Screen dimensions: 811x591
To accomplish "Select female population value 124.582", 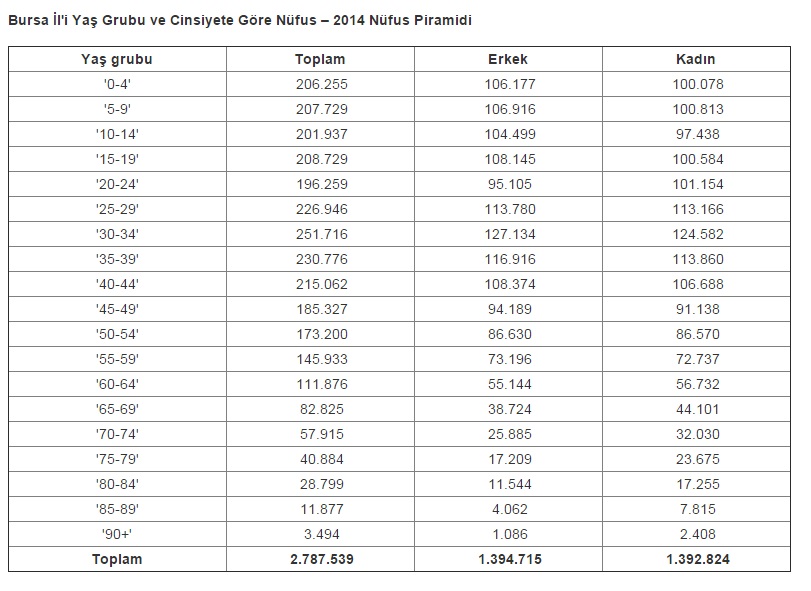I will click(696, 235).
